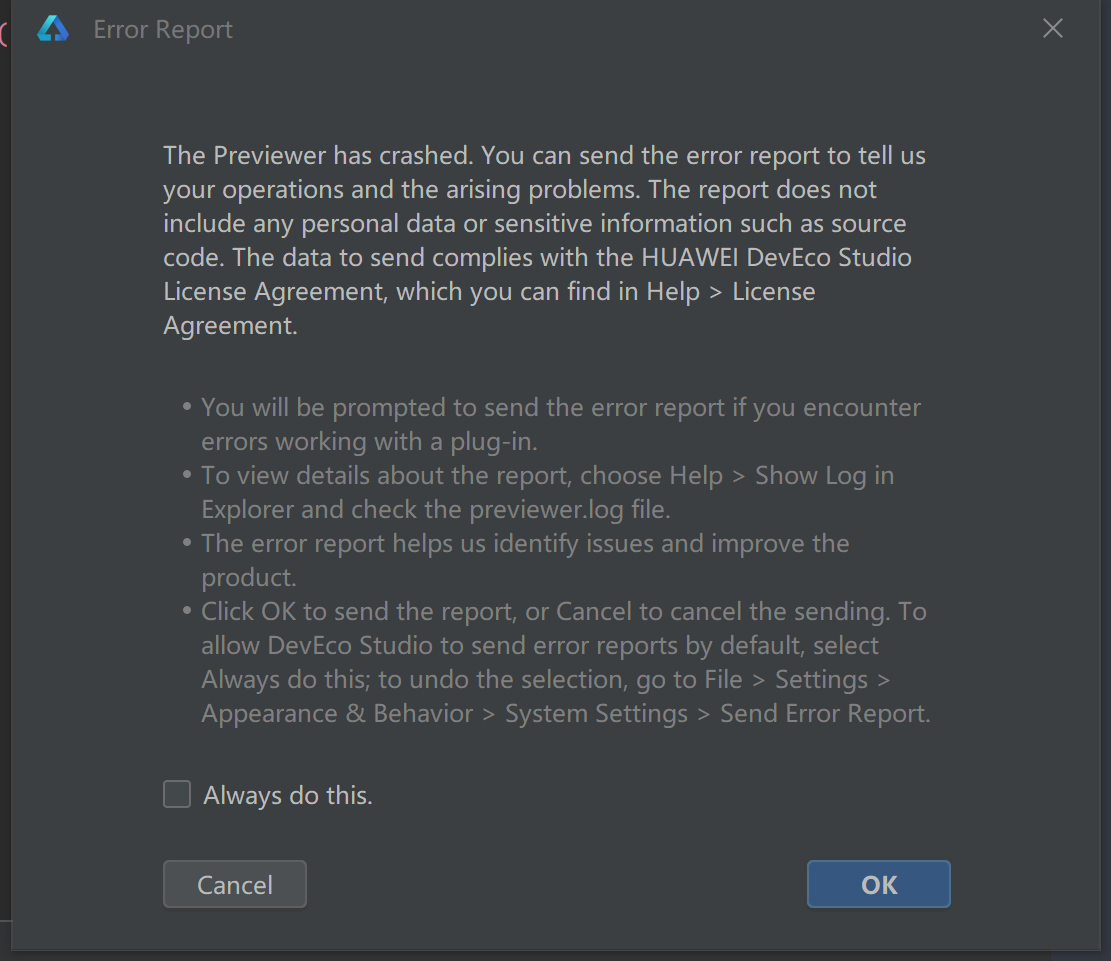Click the 'HUAWEI DevEco Studio' text

pyautogui.click(x=776, y=257)
